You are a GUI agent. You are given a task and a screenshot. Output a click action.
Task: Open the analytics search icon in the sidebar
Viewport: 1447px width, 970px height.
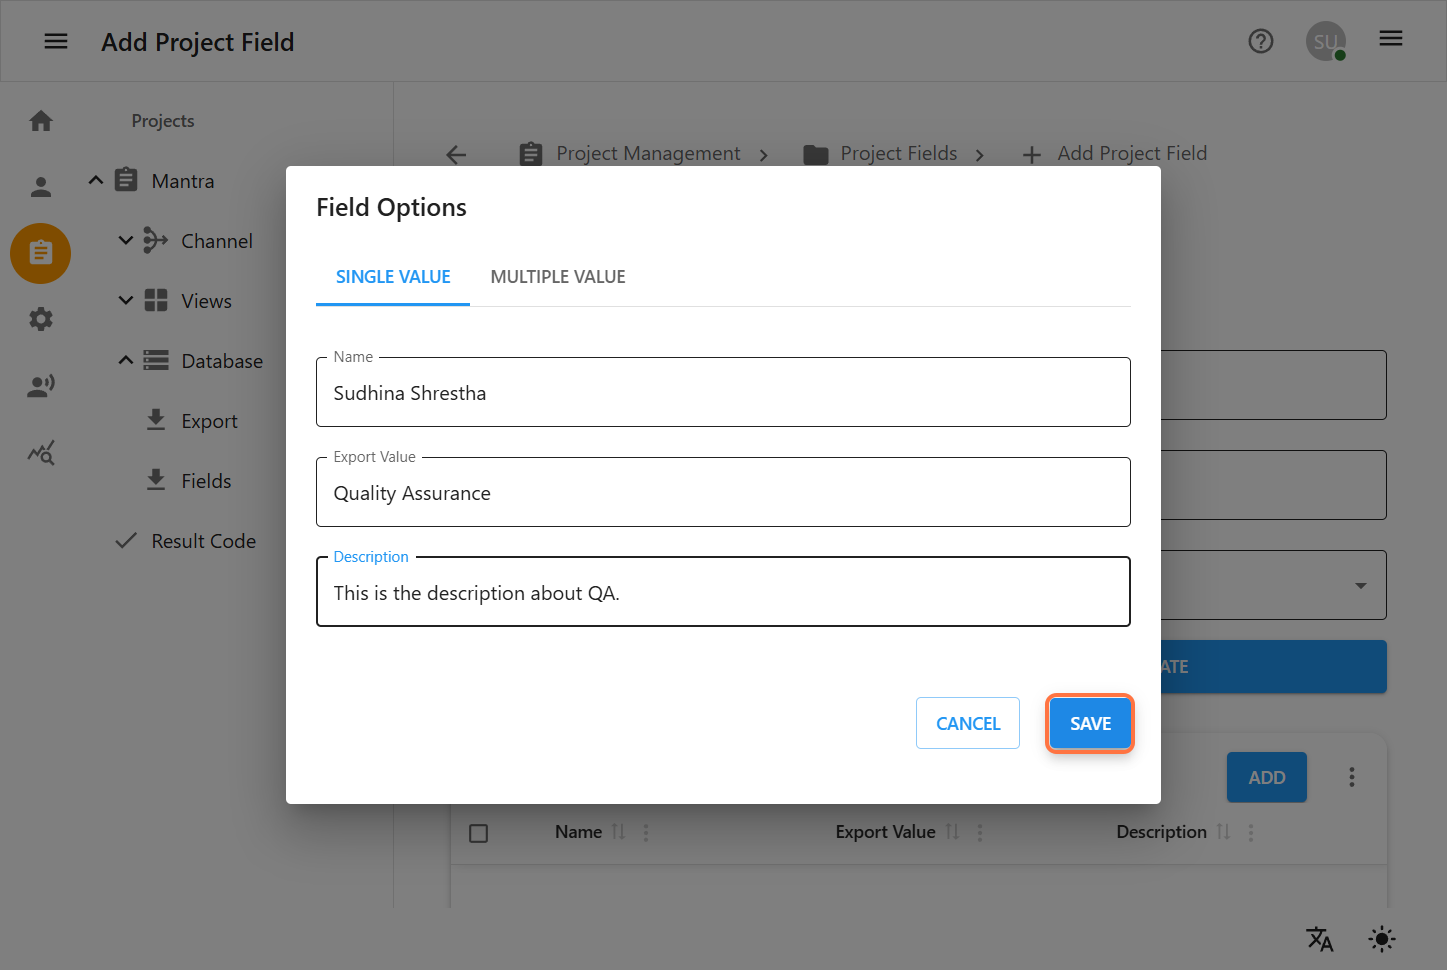click(x=40, y=452)
